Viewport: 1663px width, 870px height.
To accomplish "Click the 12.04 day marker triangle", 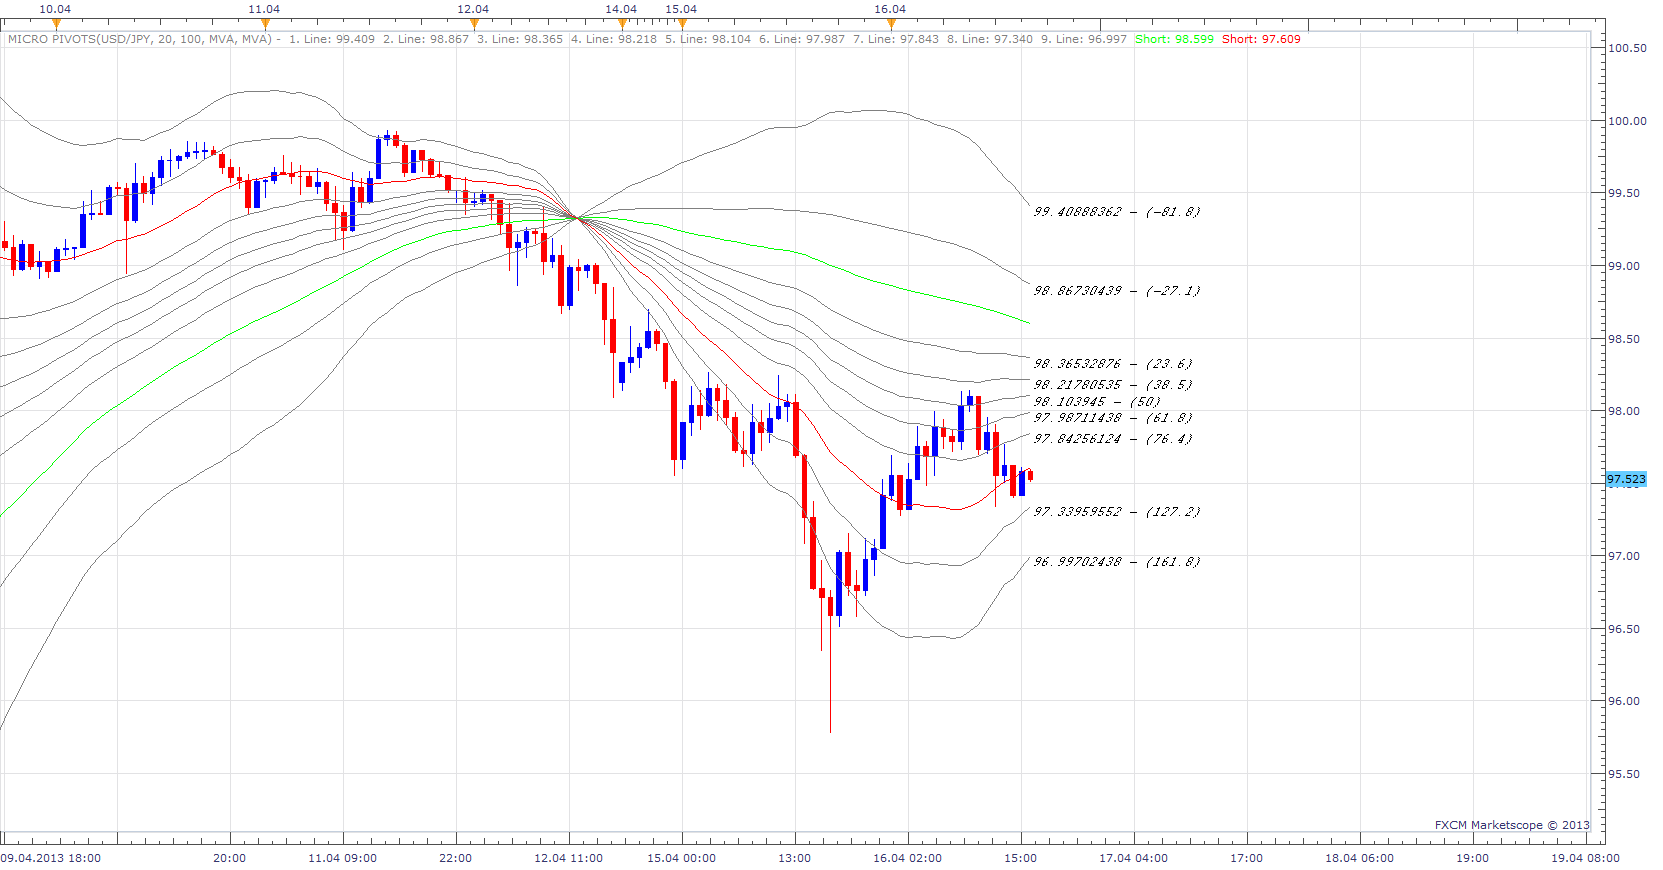I will [473, 24].
